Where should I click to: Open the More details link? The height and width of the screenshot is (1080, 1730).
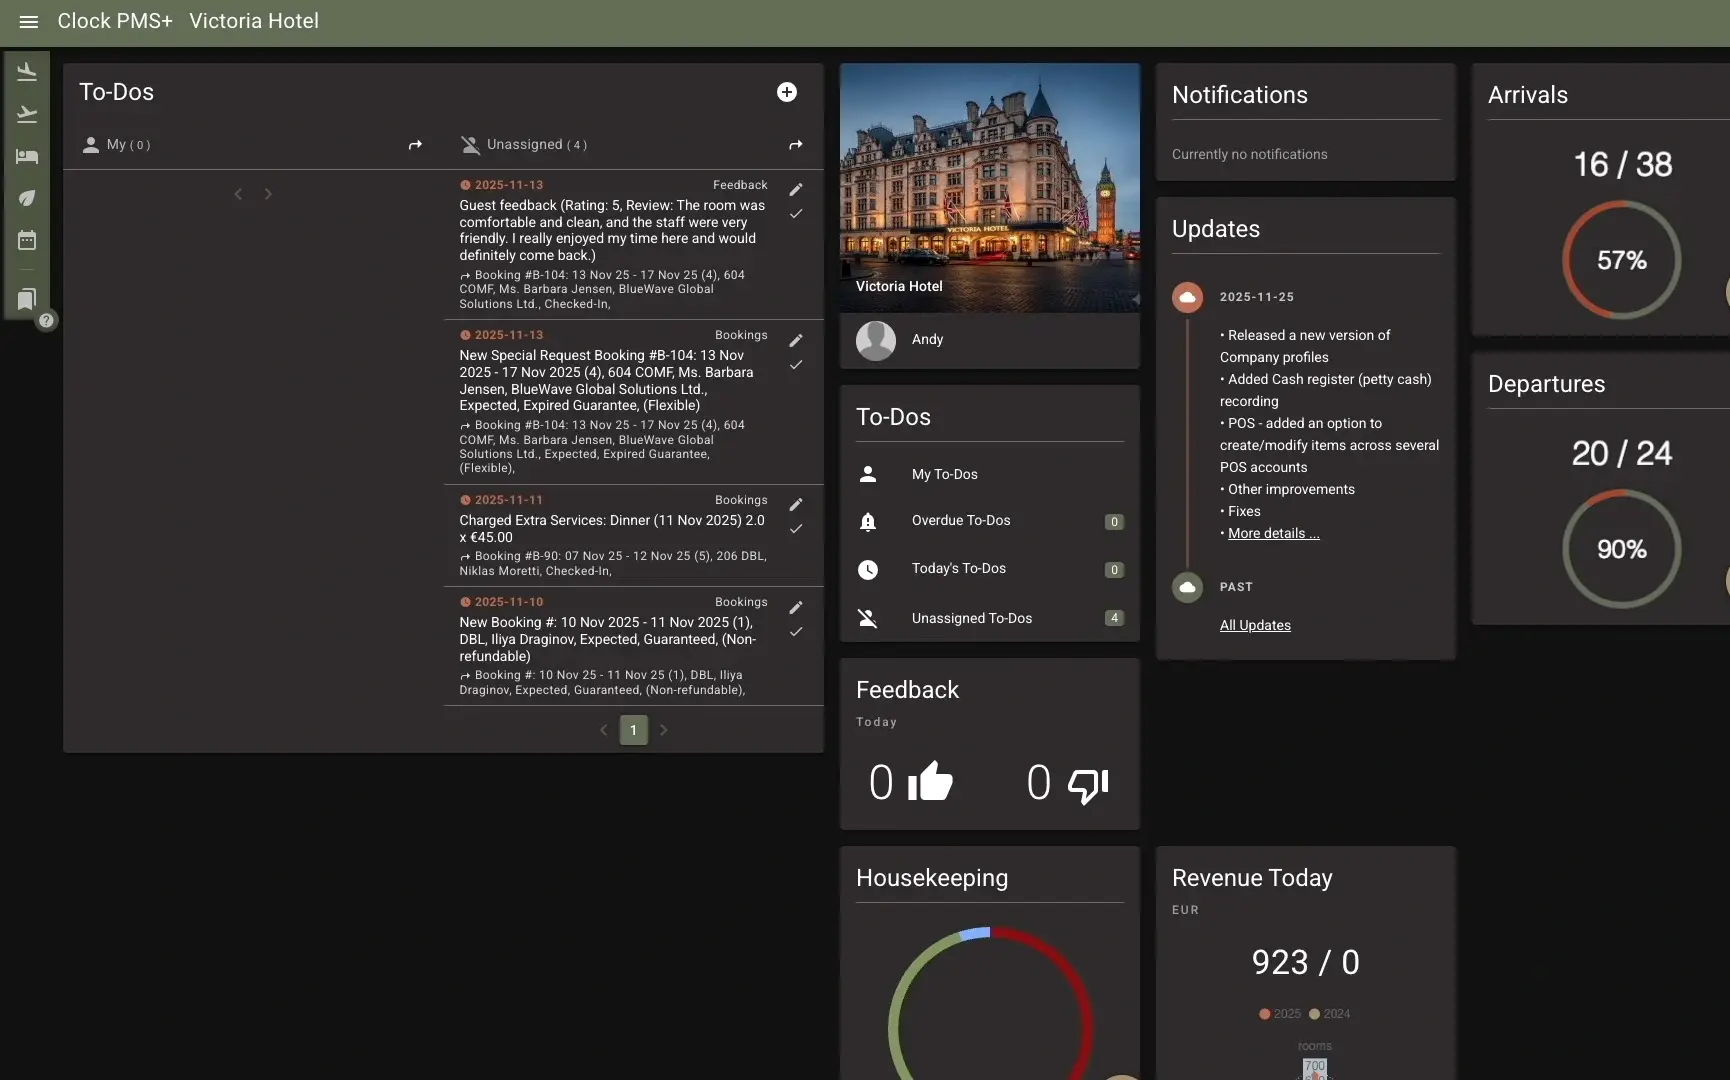1273,534
